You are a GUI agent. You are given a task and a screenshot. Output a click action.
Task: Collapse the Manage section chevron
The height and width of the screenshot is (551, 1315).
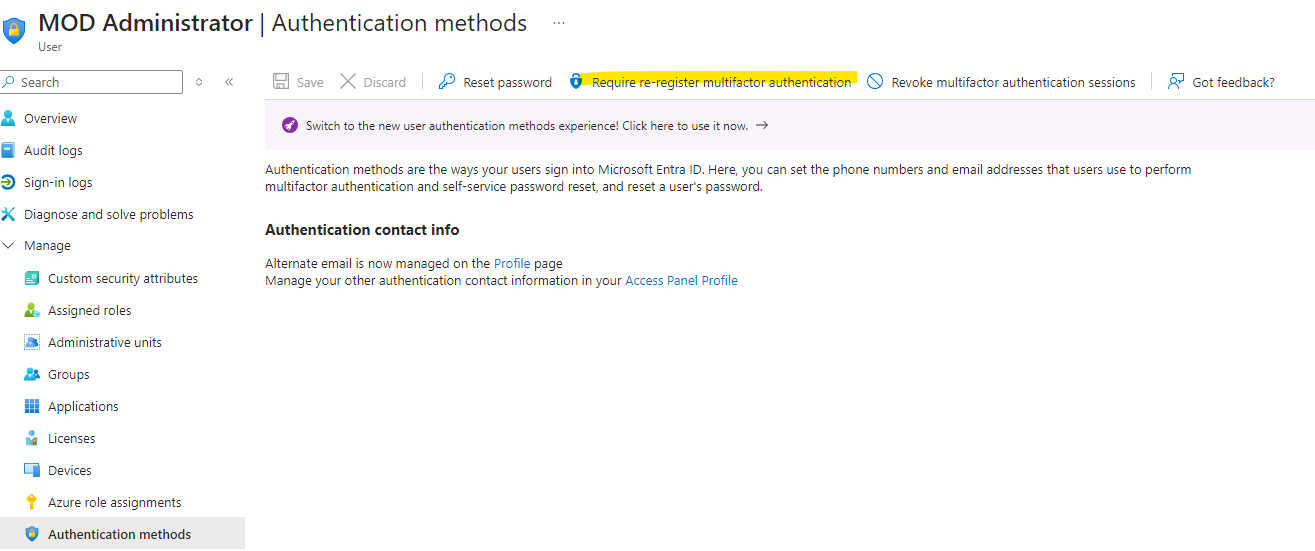click(x=8, y=245)
